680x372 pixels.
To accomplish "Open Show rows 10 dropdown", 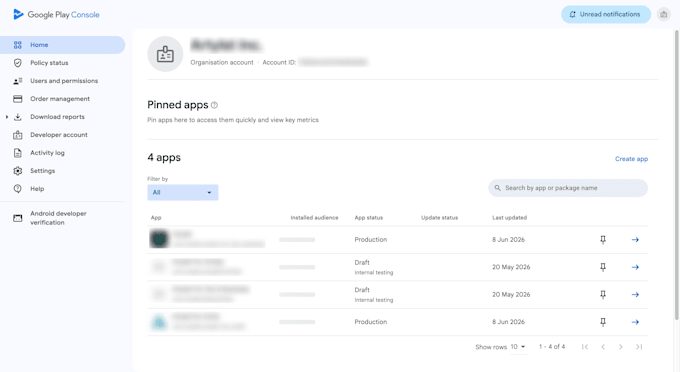I will pos(518,347).
